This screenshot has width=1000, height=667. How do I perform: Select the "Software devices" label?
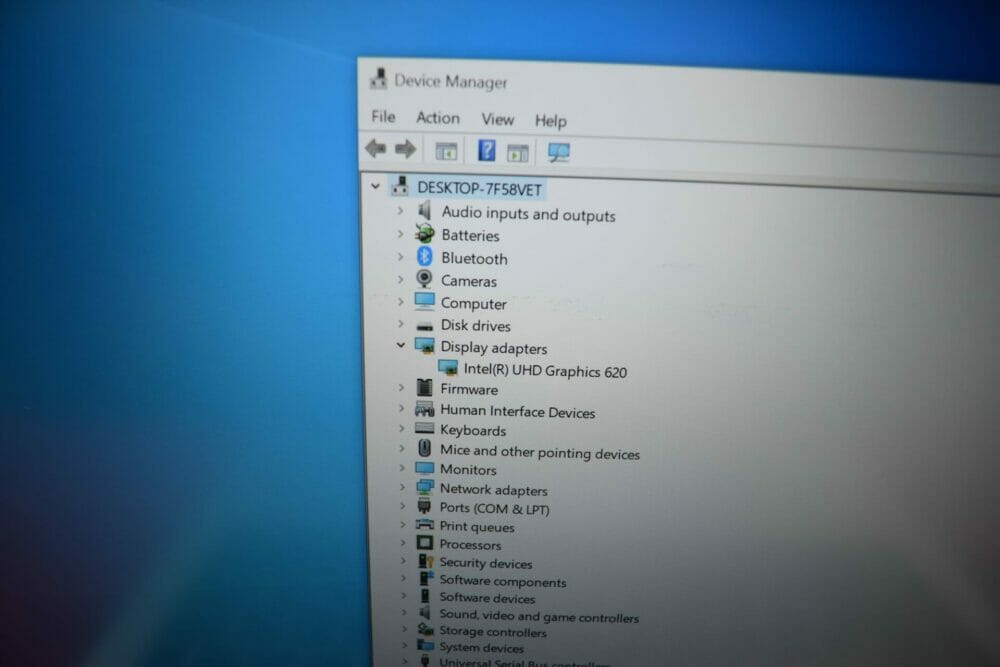(x=487, y=597)
